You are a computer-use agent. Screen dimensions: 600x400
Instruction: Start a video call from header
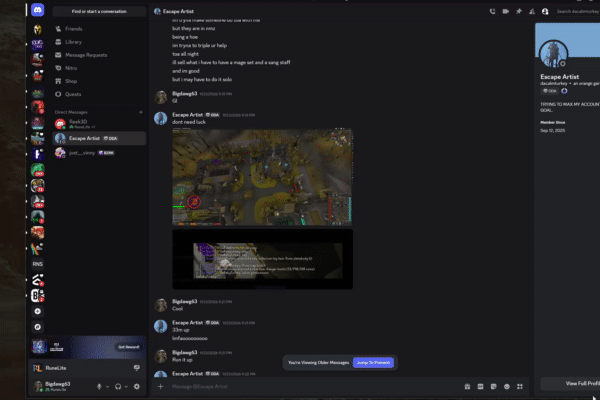coord(505,11)
